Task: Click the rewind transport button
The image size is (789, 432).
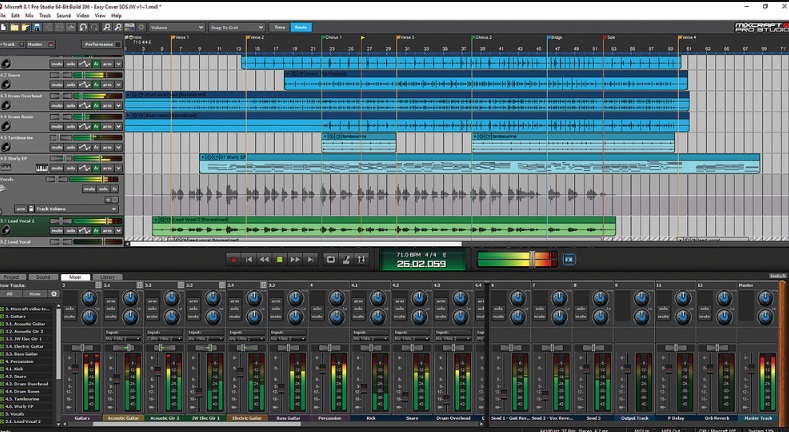Action: pos(264,260)
